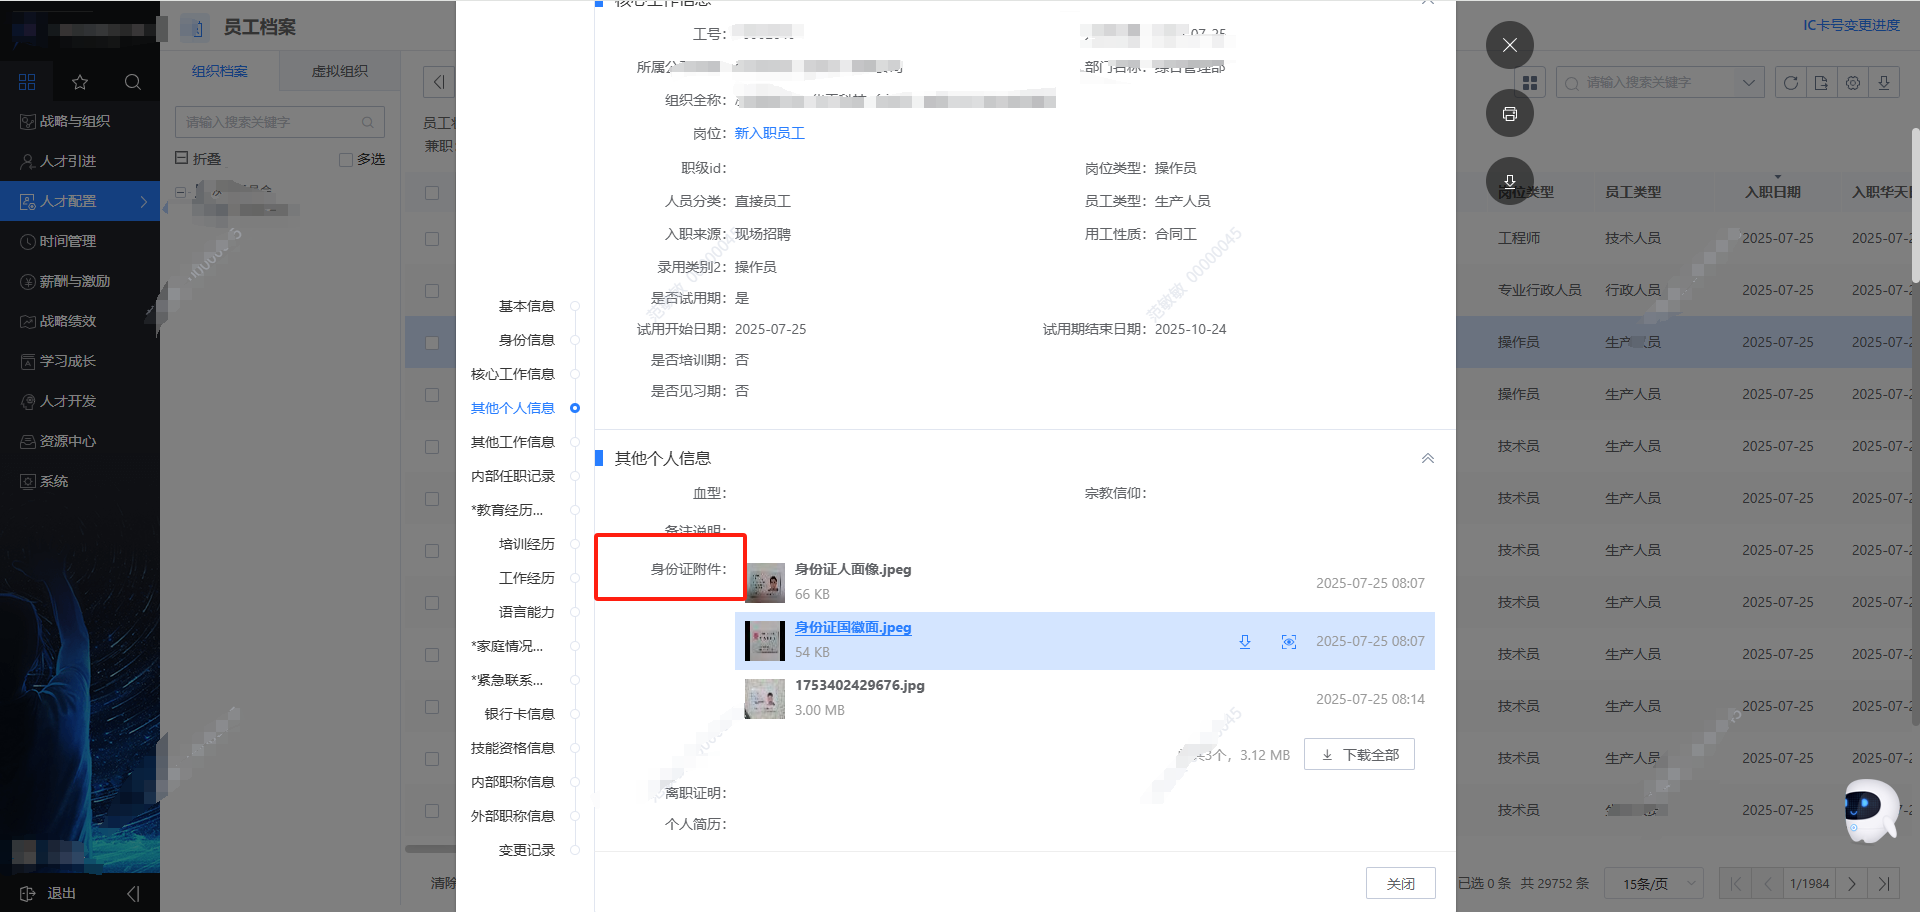Enable the 多选 checkbox
The height and width of the screenshot is (912, 1920).
coord(346,160)
